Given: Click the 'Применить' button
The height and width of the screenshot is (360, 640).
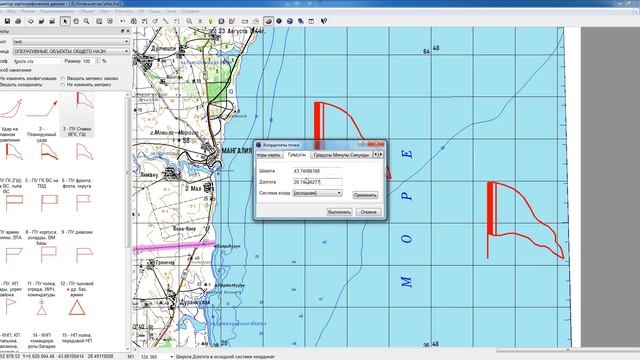Looking at the screenshot, I should (x=365, y=195).
